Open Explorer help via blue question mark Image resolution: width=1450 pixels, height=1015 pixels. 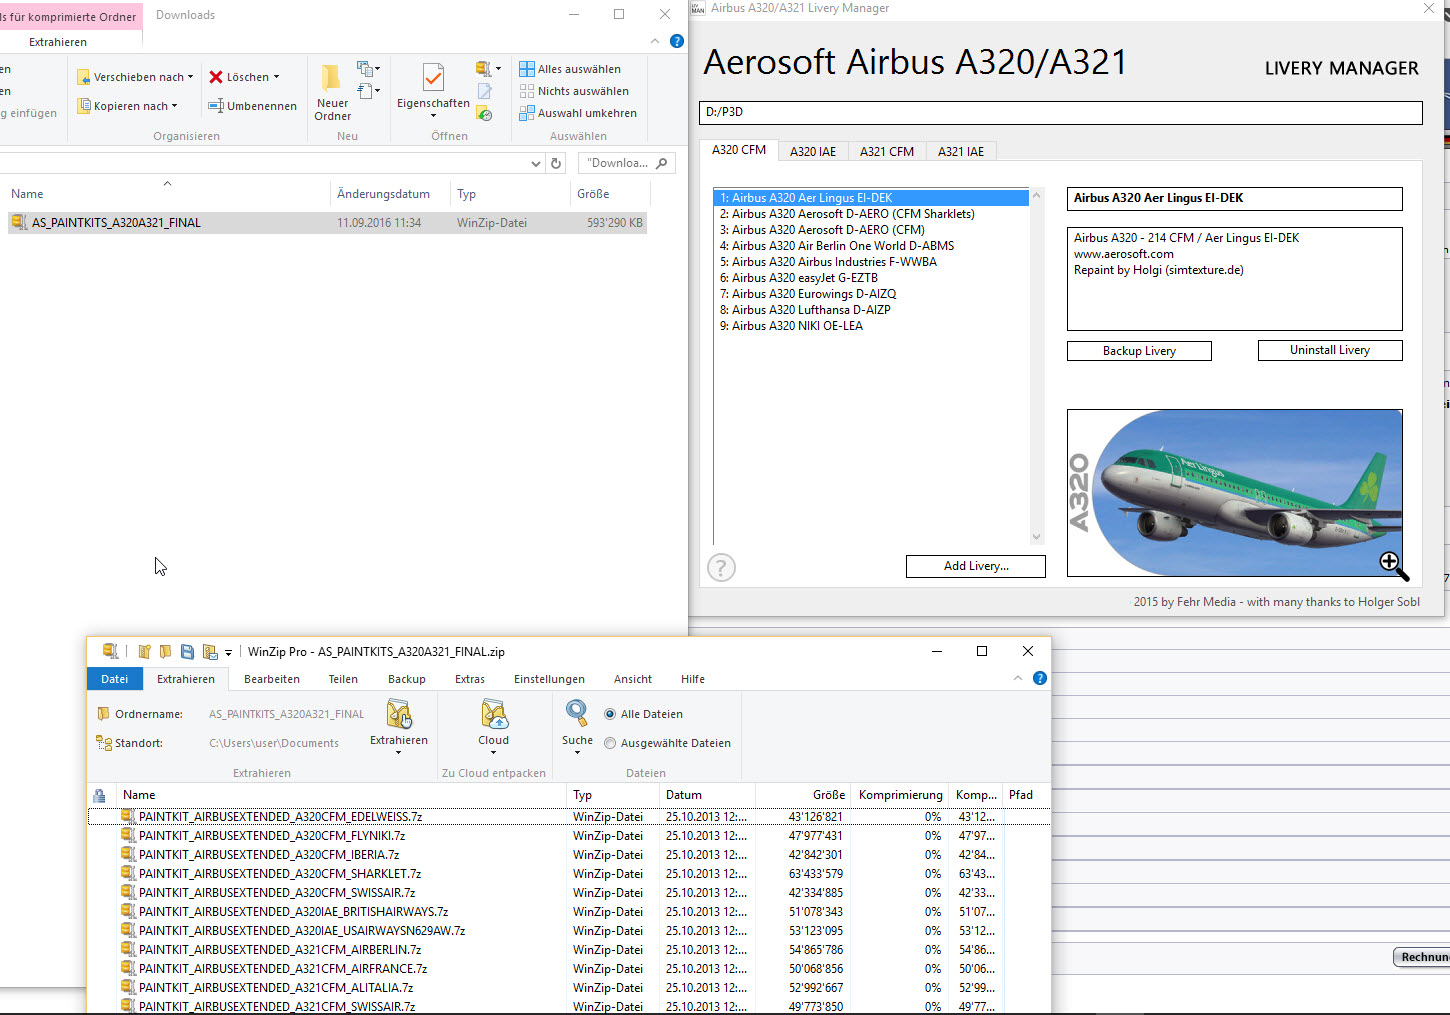[677, 41]
